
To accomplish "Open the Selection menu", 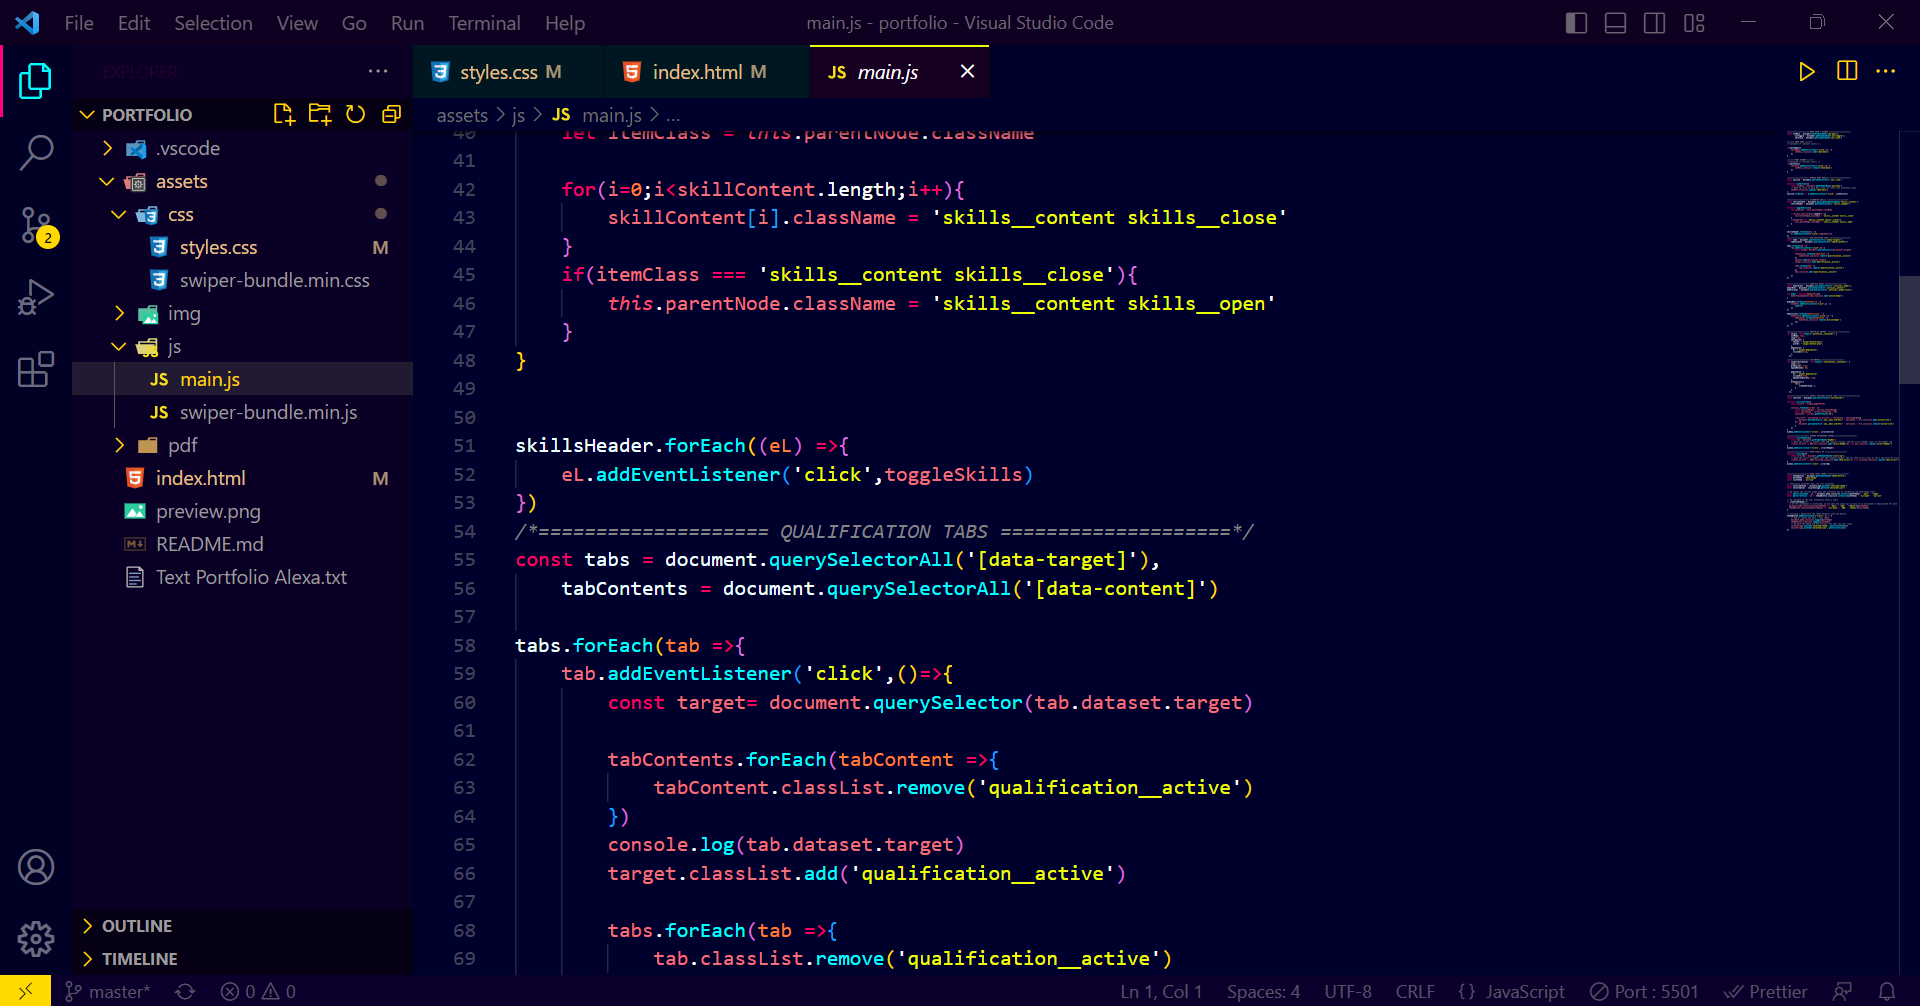I will (x=213, y=22).
